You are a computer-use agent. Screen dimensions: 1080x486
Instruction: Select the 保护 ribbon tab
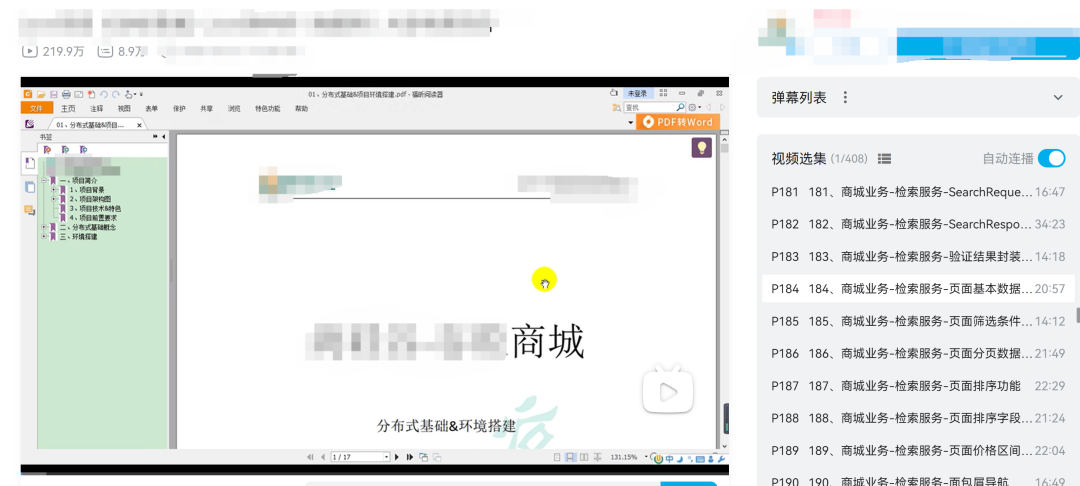pyautogui.click(x=179, y=108)
